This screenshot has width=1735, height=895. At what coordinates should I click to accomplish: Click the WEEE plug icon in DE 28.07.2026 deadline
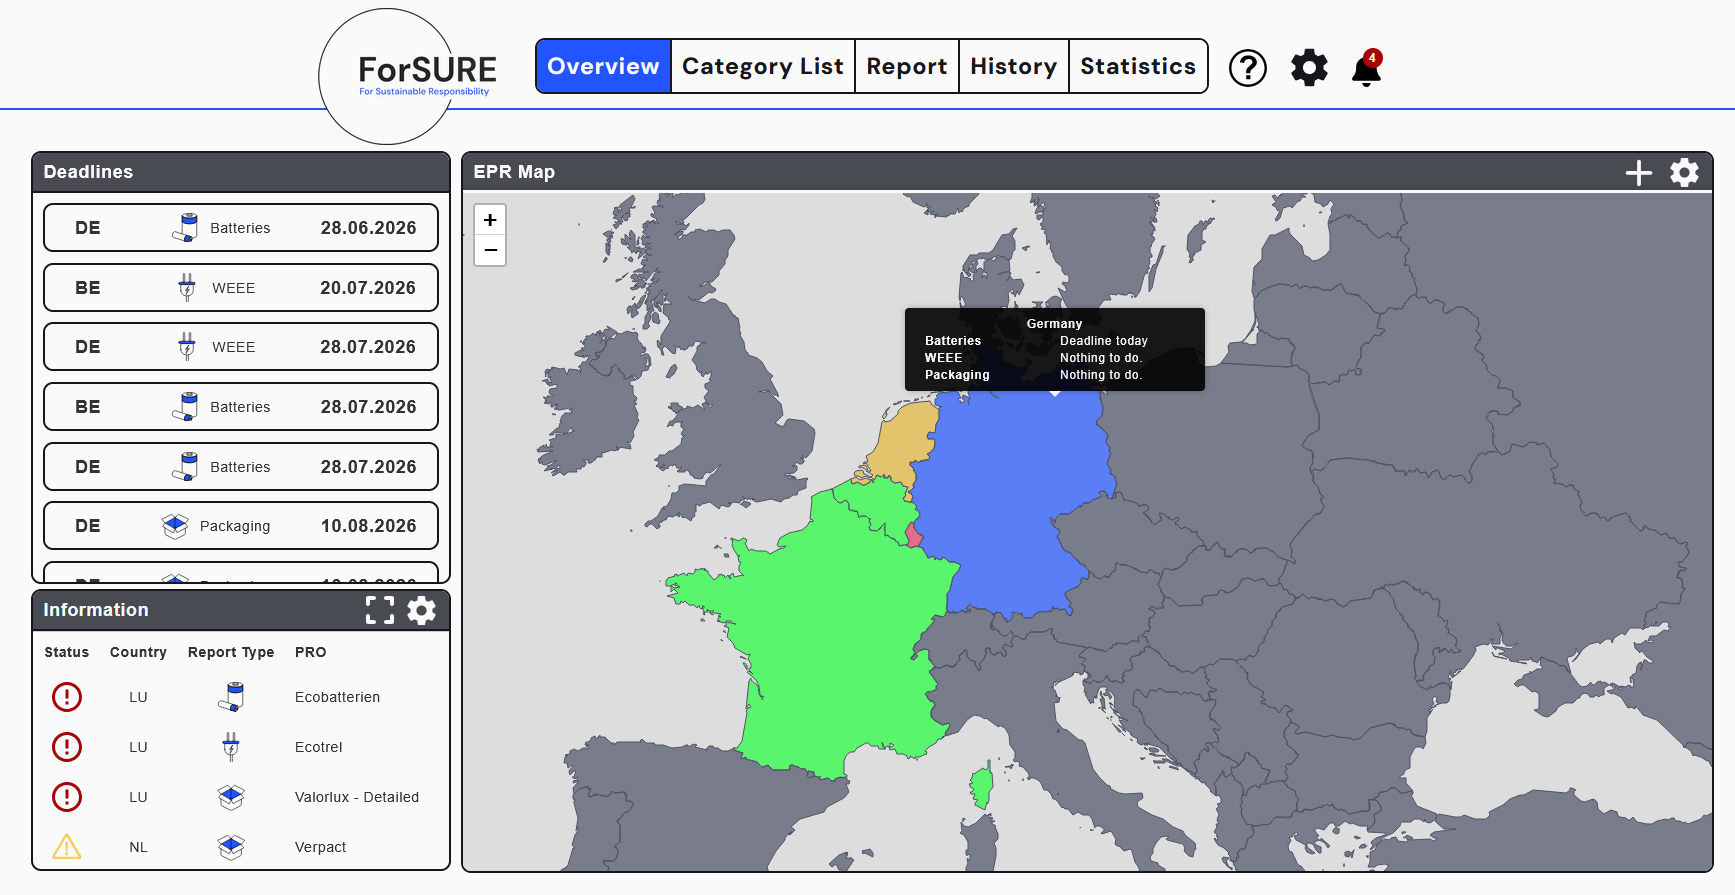tap(187, 347)
